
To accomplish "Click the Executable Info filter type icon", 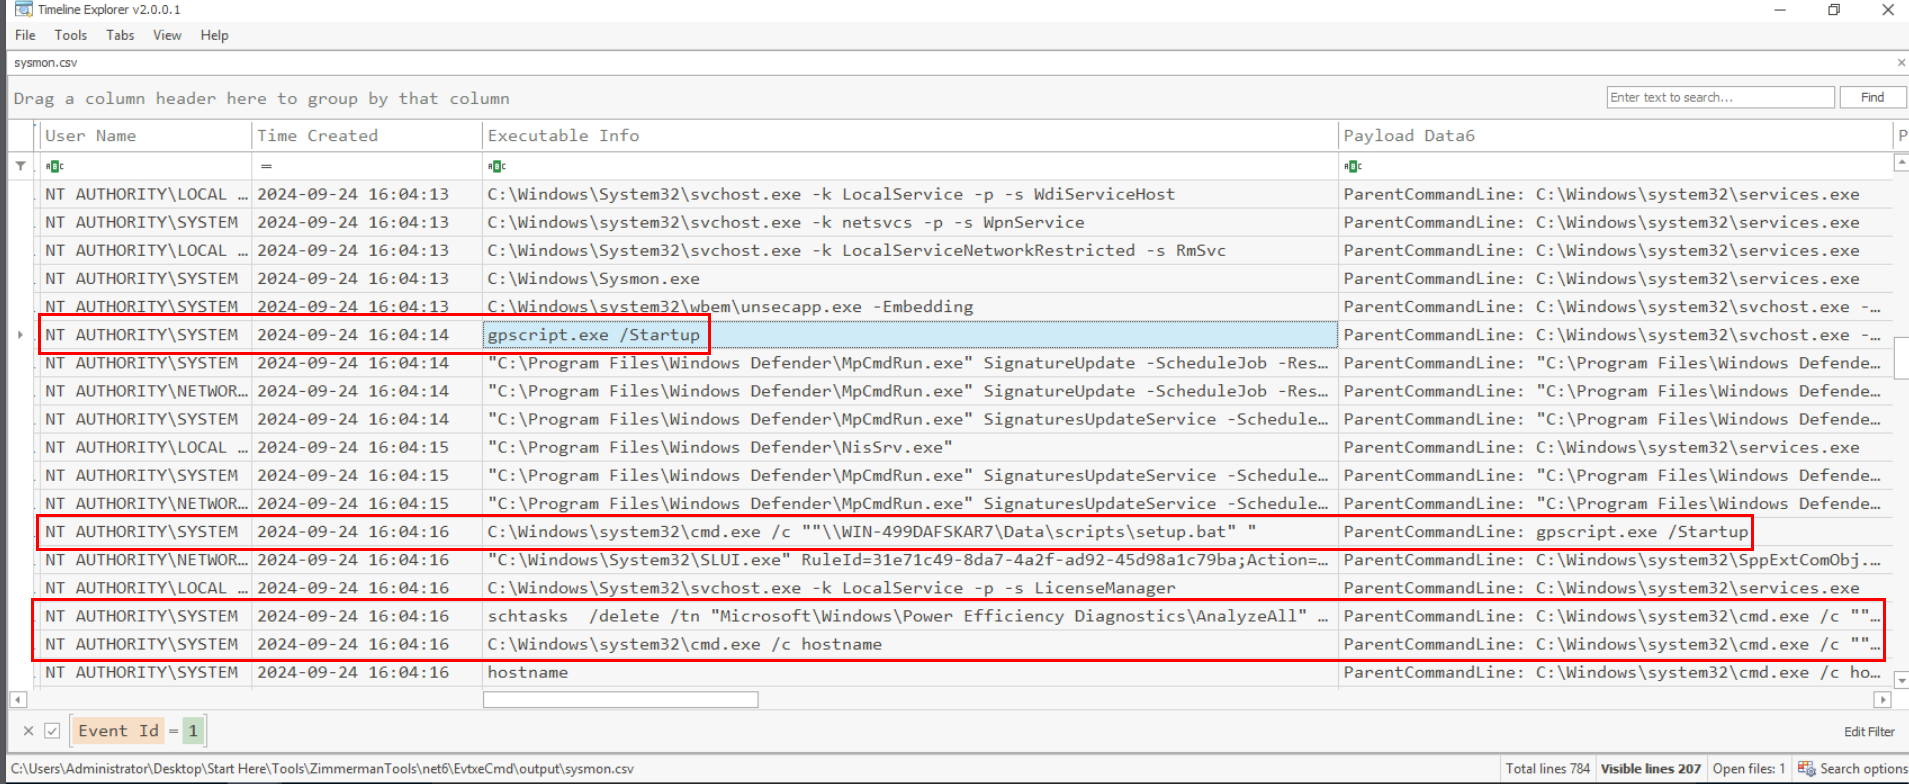I will point(497,166).
